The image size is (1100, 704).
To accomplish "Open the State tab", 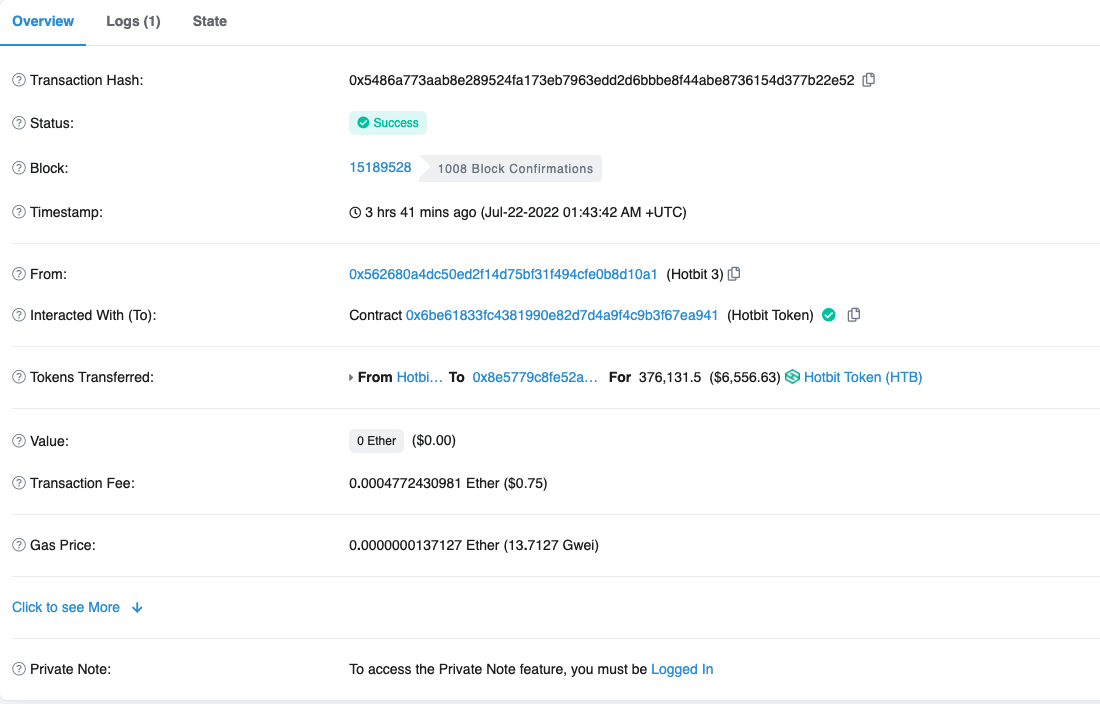I will pyautogui.click(x=209, y=21).
